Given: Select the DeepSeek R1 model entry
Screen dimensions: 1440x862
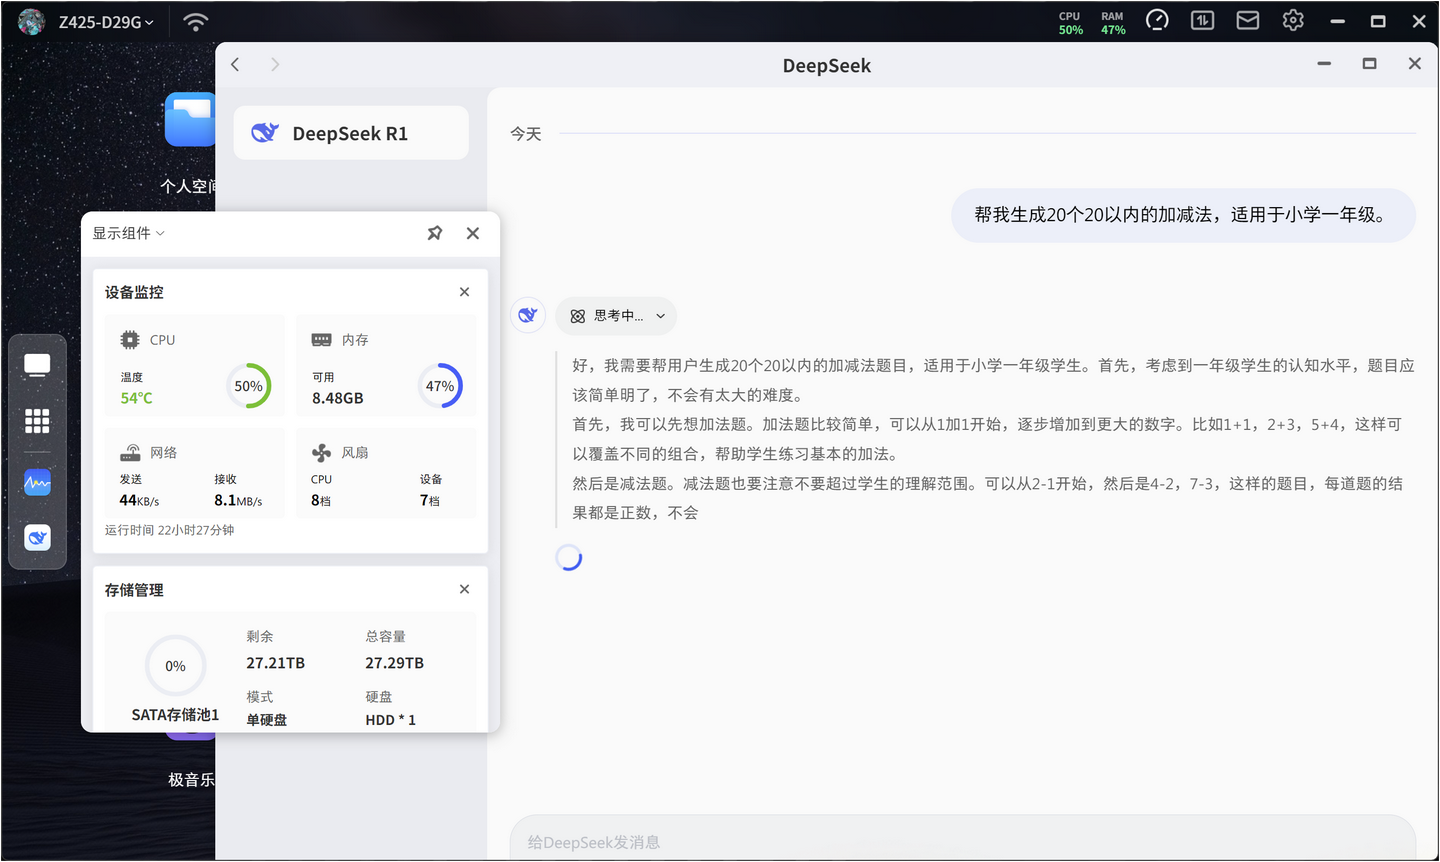Looking at the screenshot, I should pyautogui.click(x=351, y=133).
